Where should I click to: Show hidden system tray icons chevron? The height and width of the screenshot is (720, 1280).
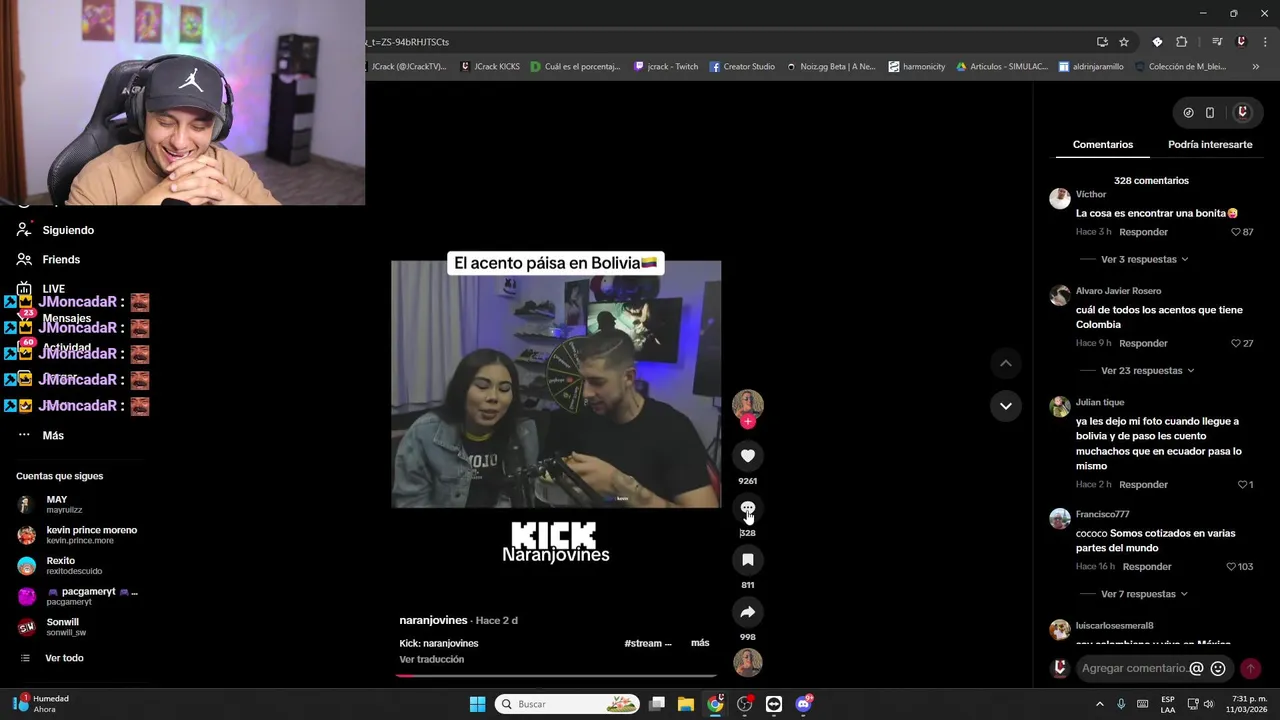[x=1100, y=704]
